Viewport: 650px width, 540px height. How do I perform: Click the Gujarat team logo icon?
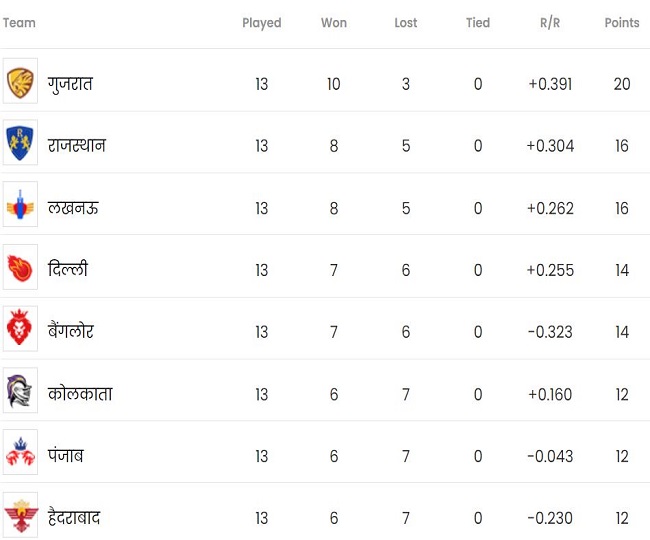click(20, 83)
